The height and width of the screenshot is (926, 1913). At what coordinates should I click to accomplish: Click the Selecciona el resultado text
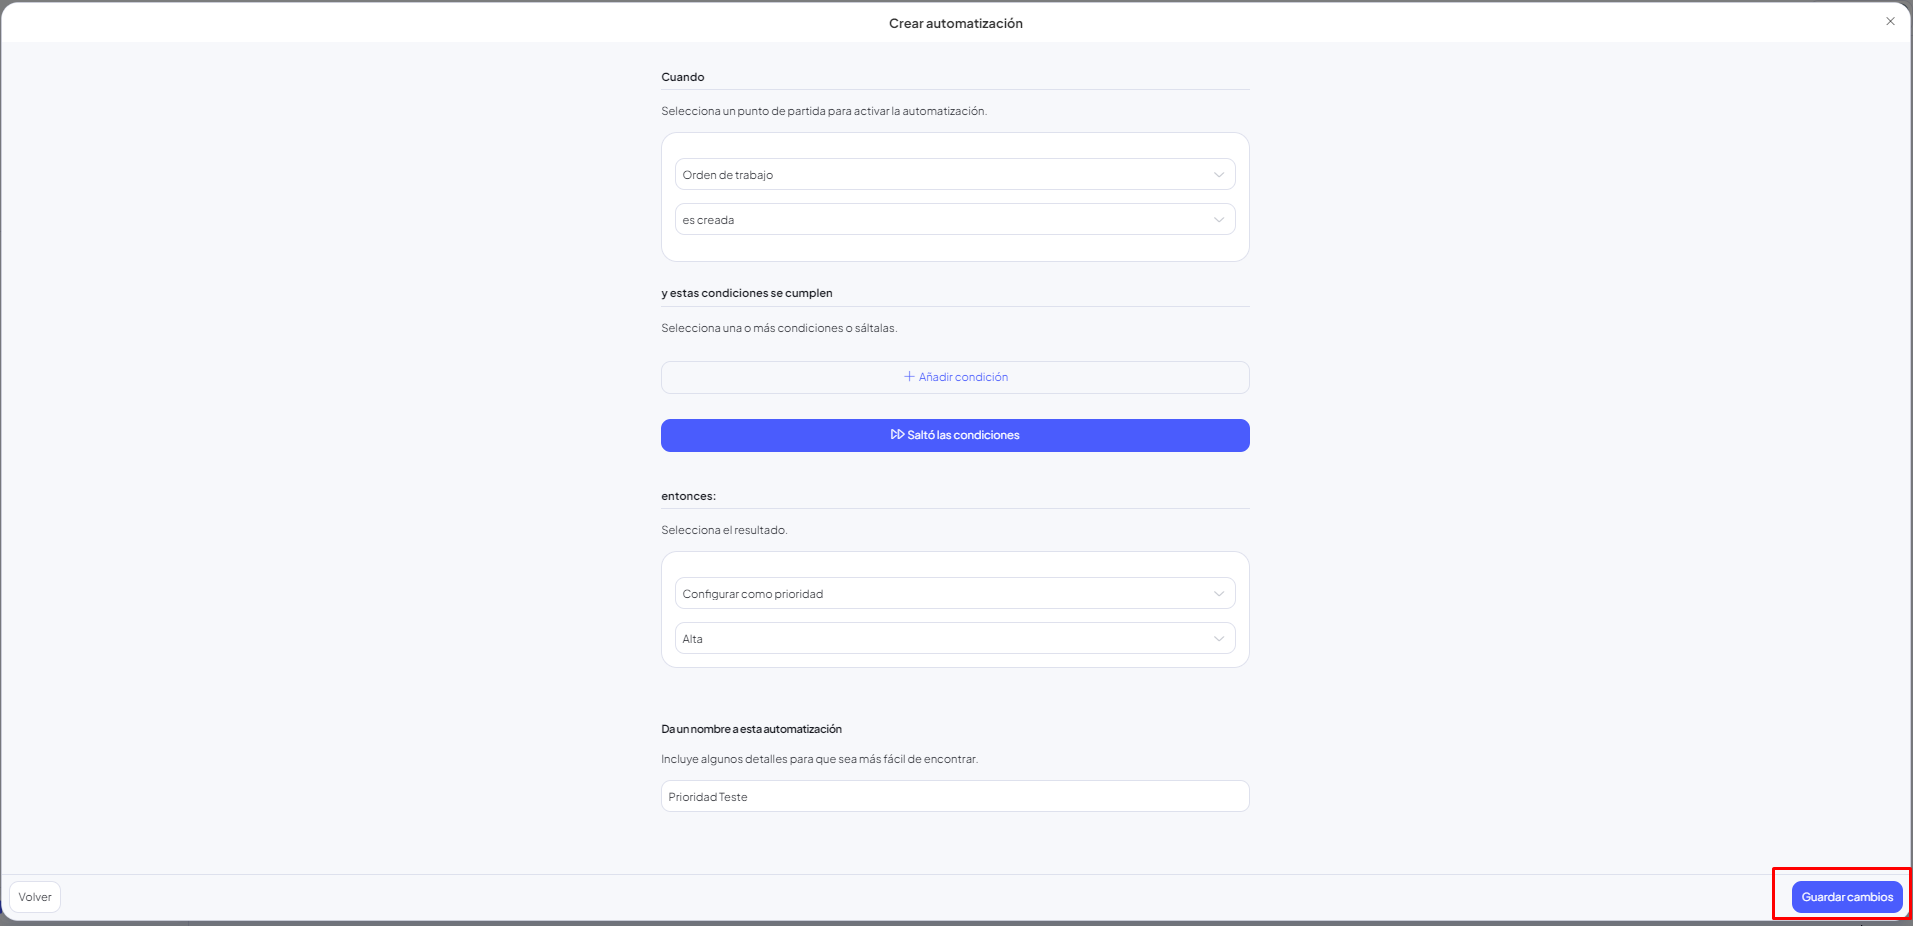724,530
